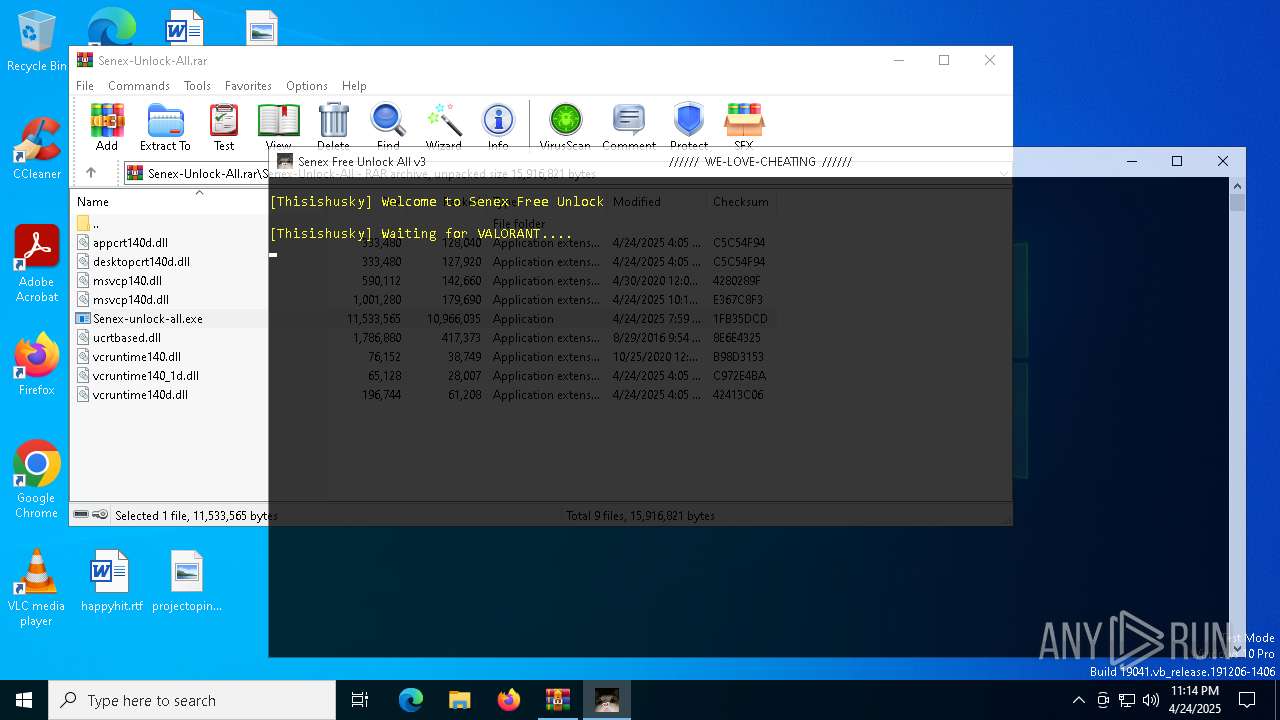
Task: Click the View toolbar icon
Action: 279,126
